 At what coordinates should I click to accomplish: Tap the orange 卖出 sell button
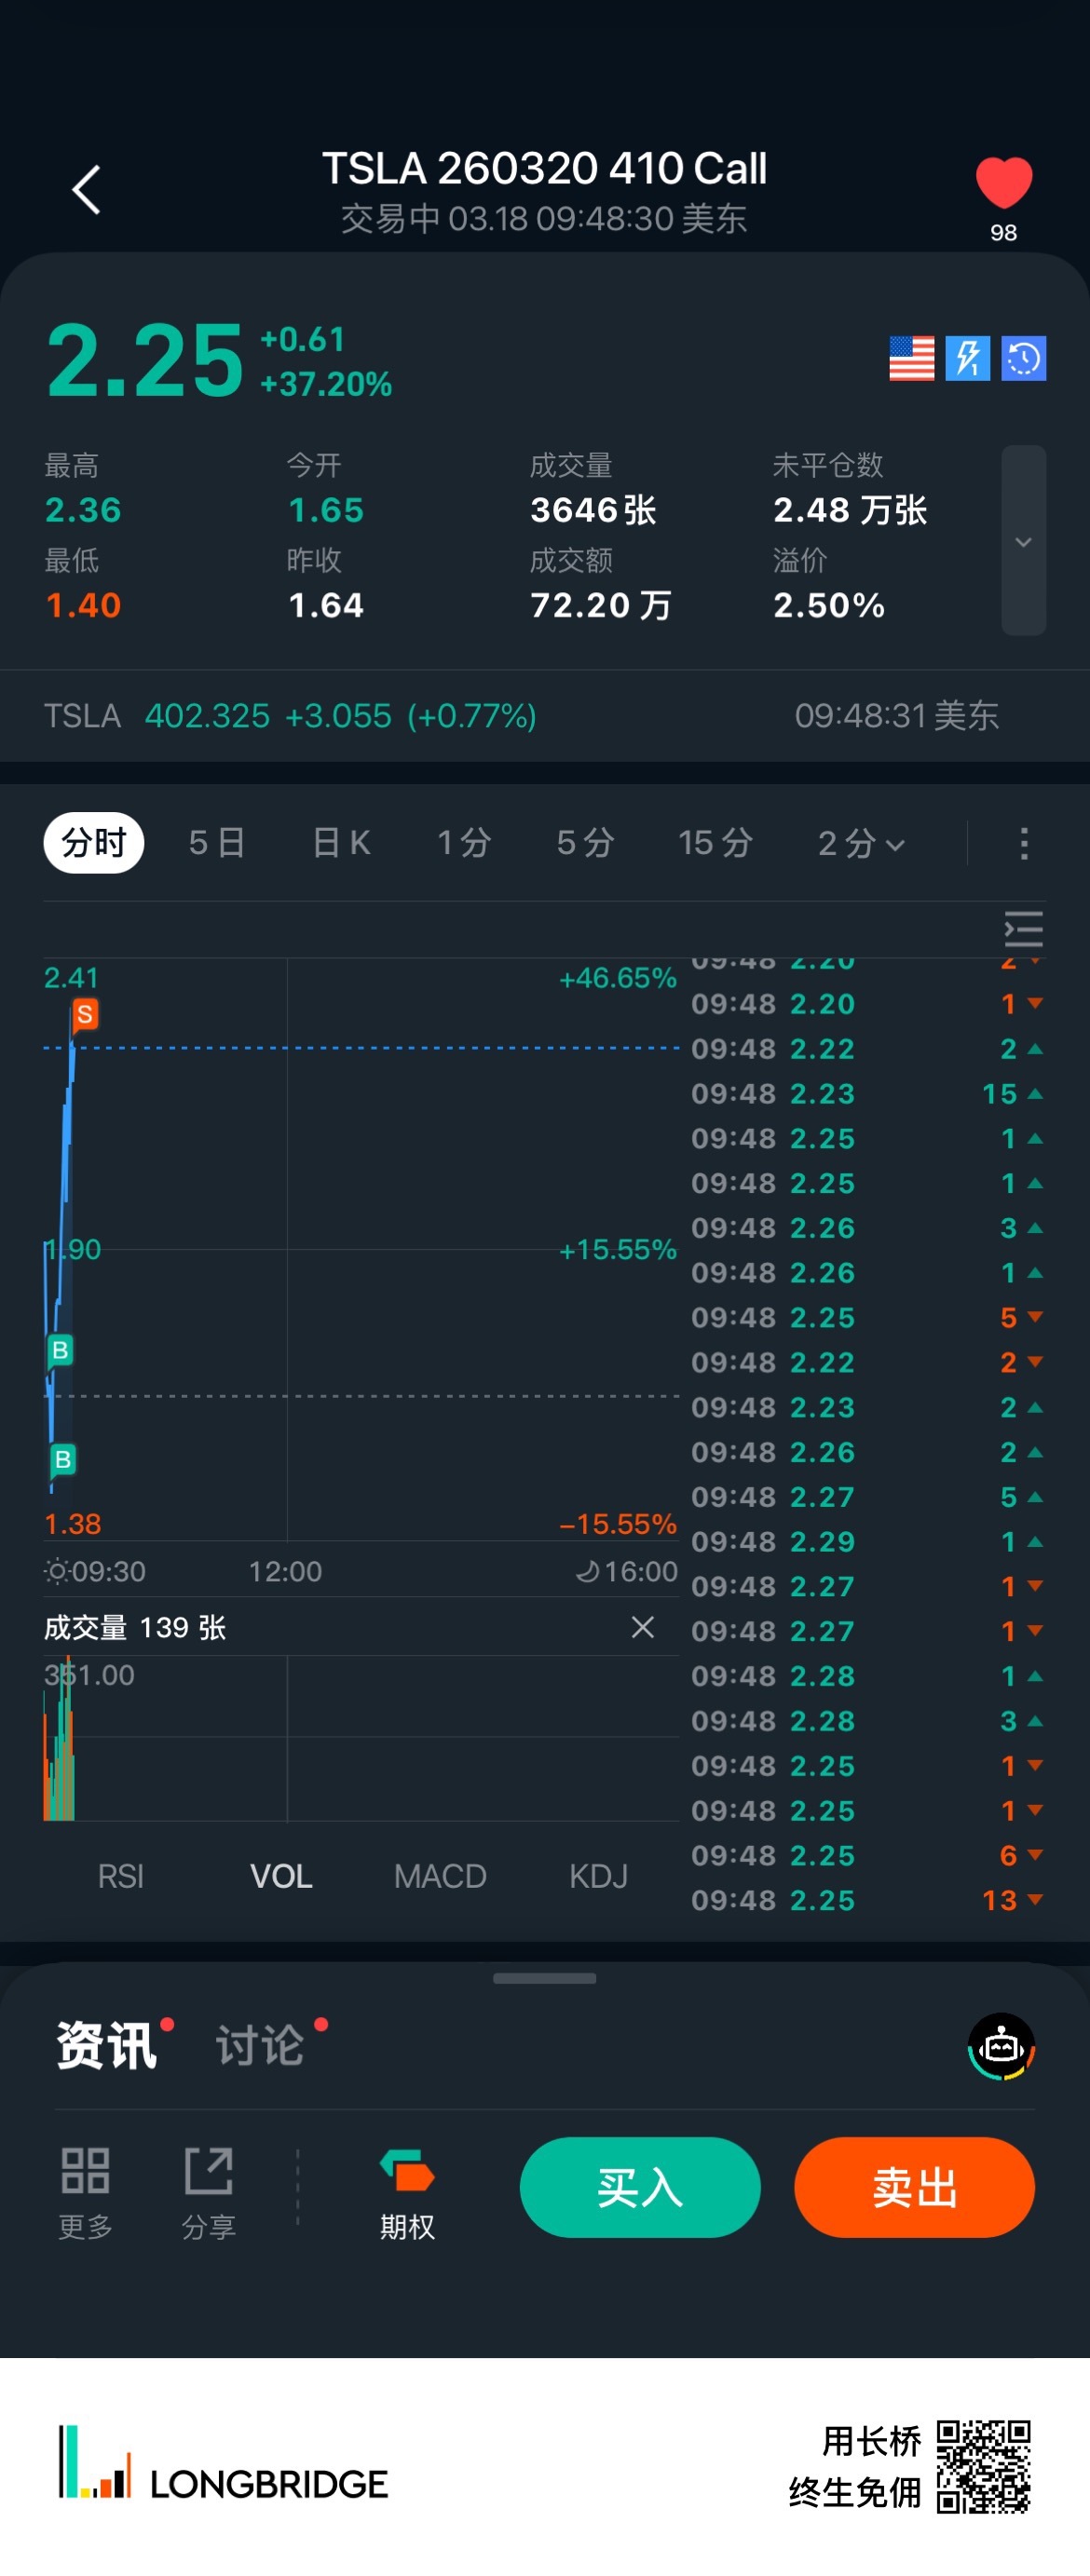tap(914, 2187)
